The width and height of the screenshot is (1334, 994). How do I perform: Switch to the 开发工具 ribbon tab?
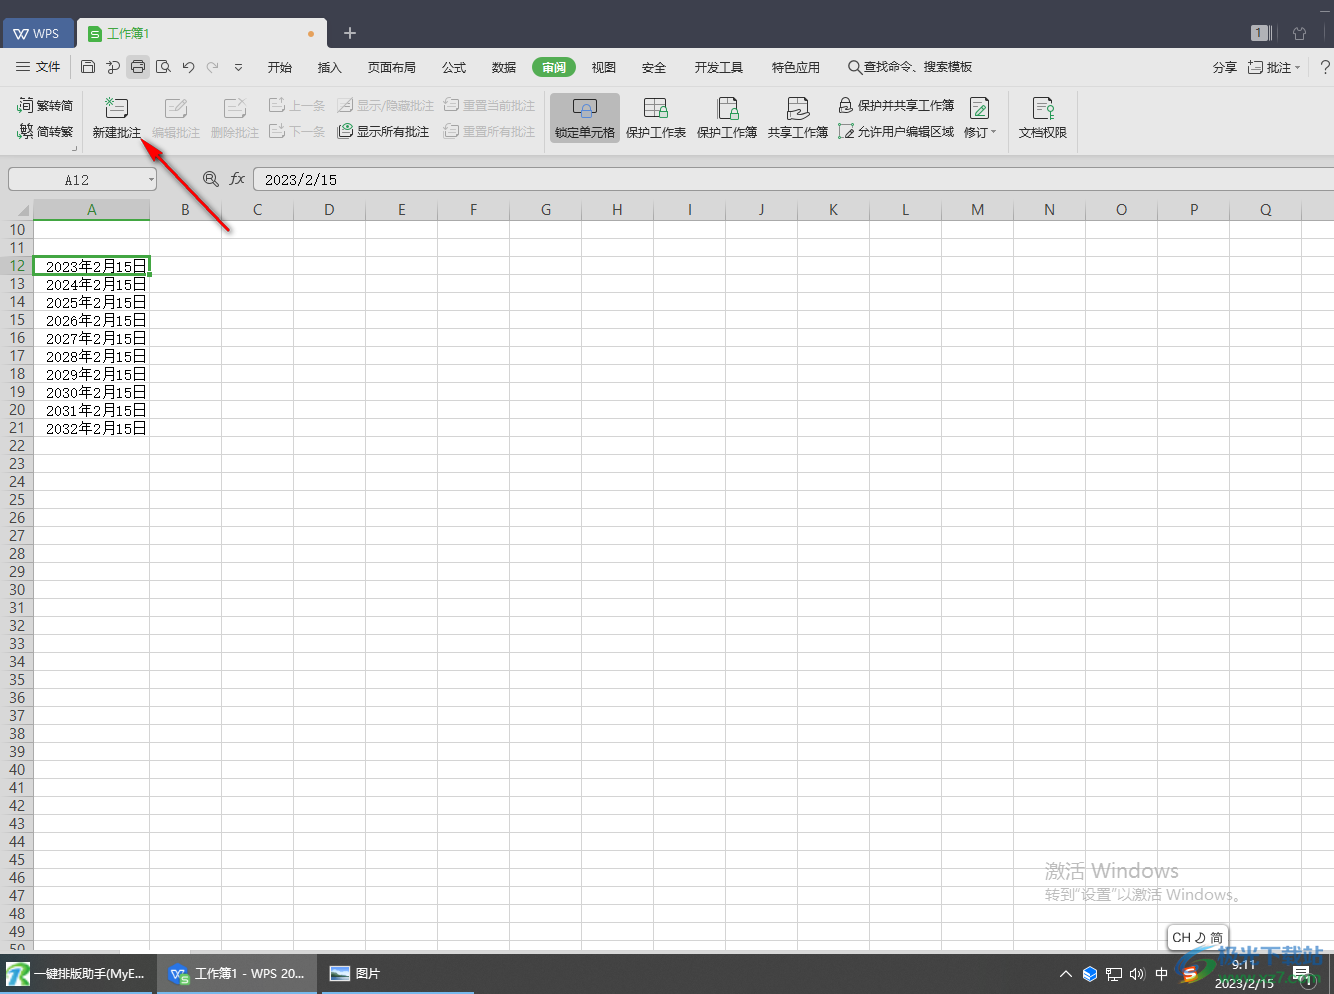[719, 67]
